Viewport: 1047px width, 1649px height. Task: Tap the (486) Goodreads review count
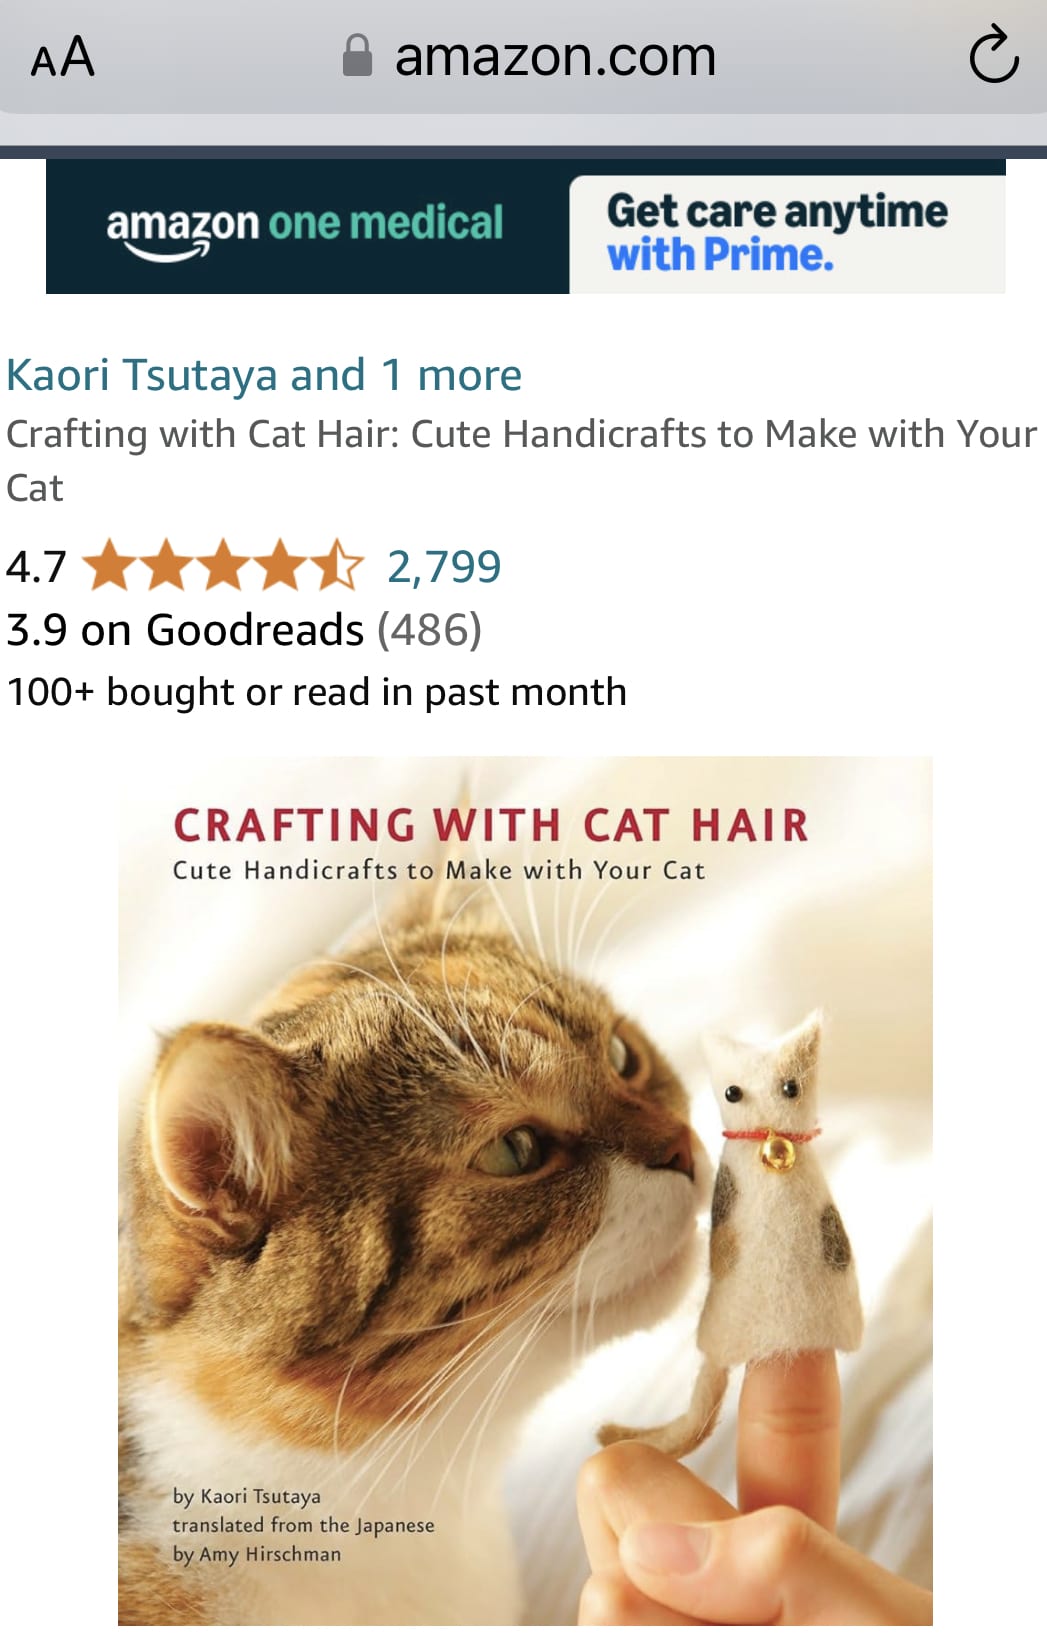tap(430, 630)
